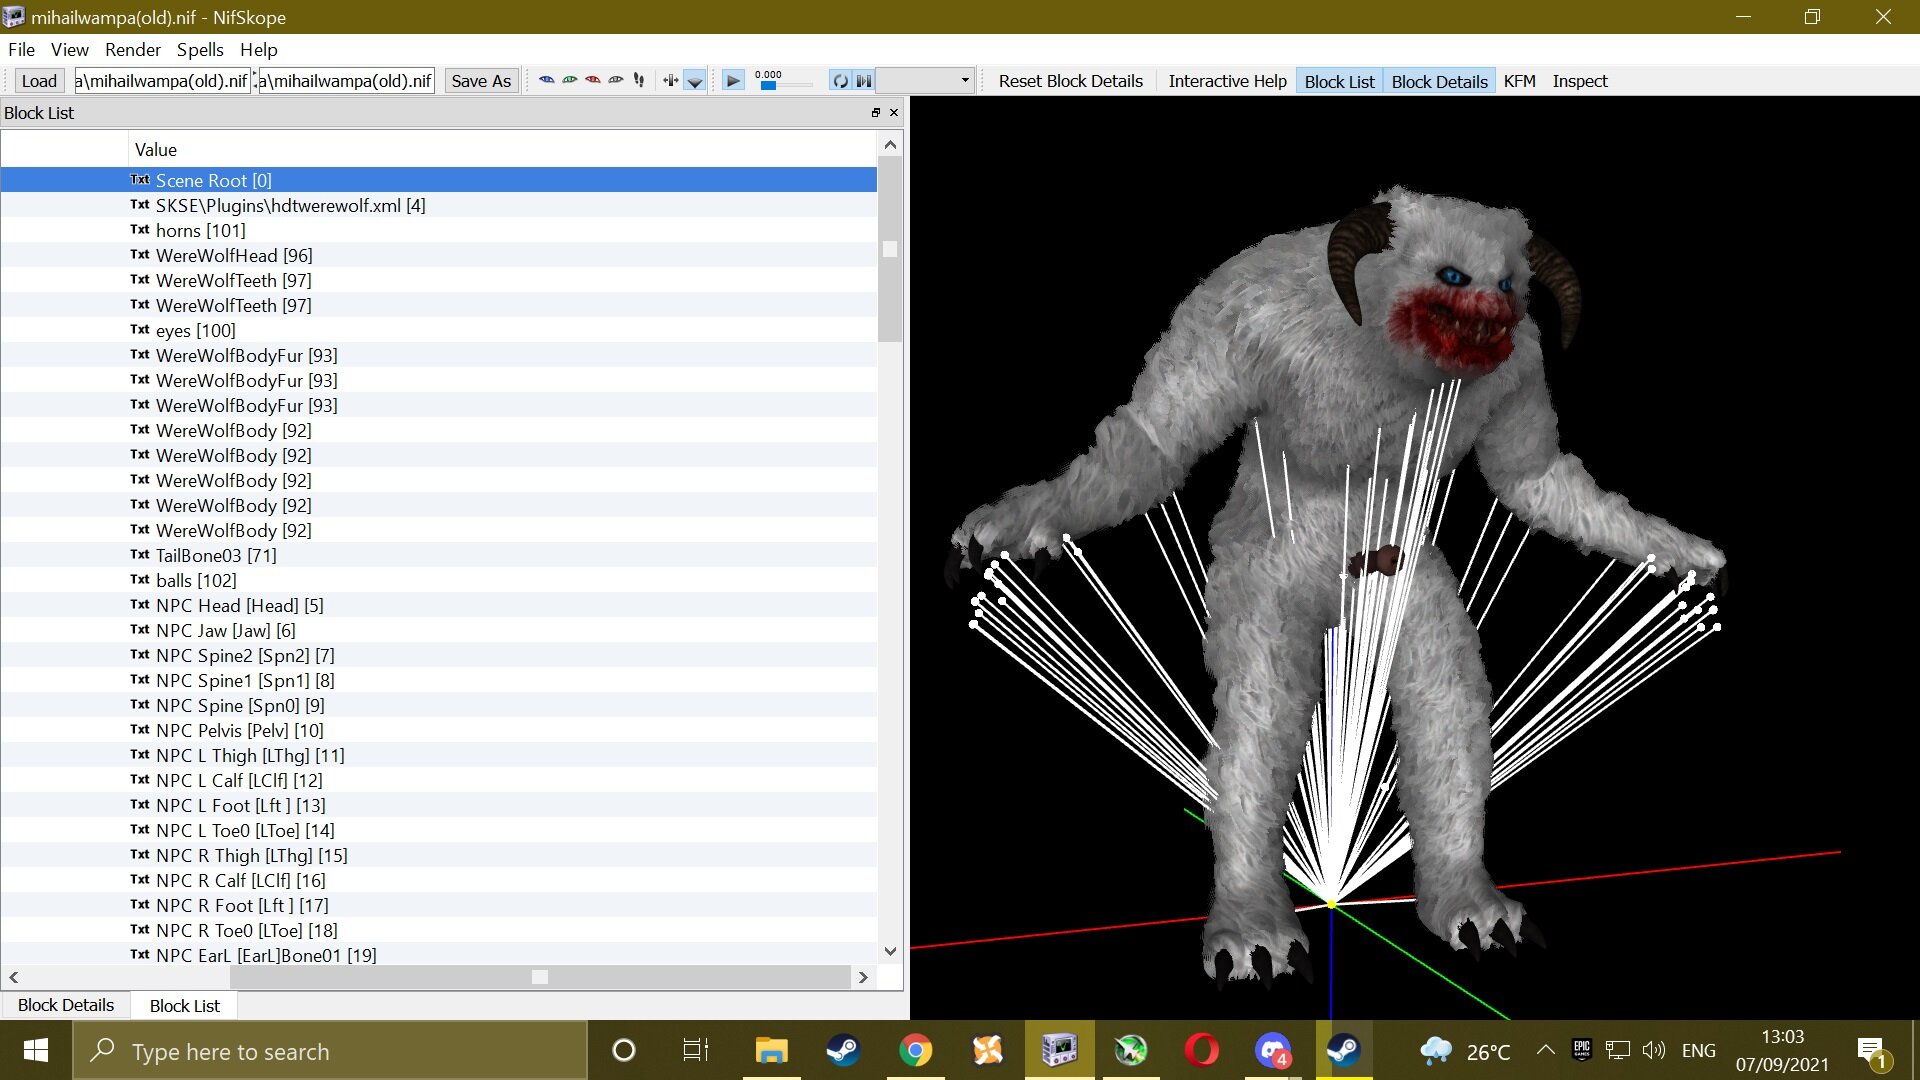1920x1080 pixels.
Task: Click the load file path field
Action: [x=162, y=81]
